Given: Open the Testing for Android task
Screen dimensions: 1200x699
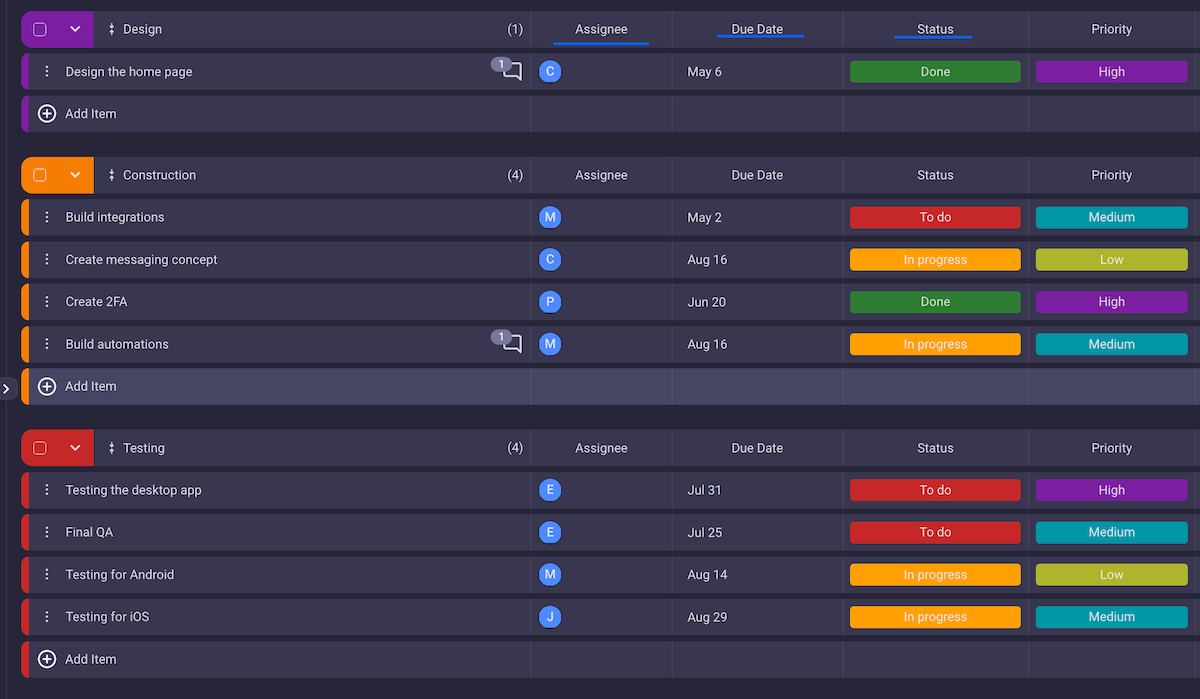Looking at the screenshot, I should [x=120, y=575].
